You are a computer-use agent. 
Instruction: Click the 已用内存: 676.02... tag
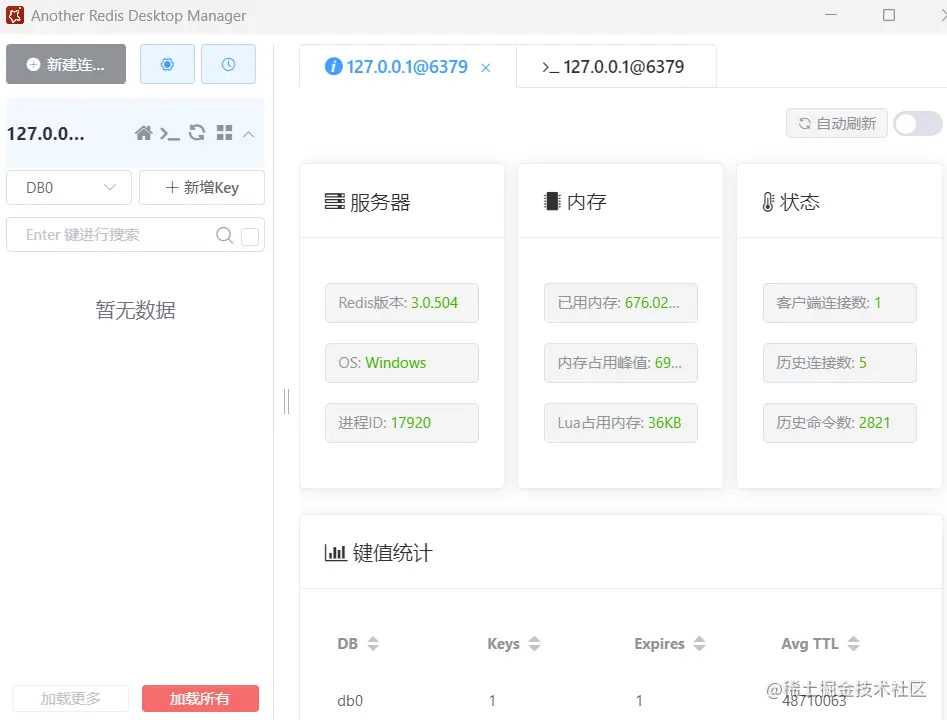621,303
